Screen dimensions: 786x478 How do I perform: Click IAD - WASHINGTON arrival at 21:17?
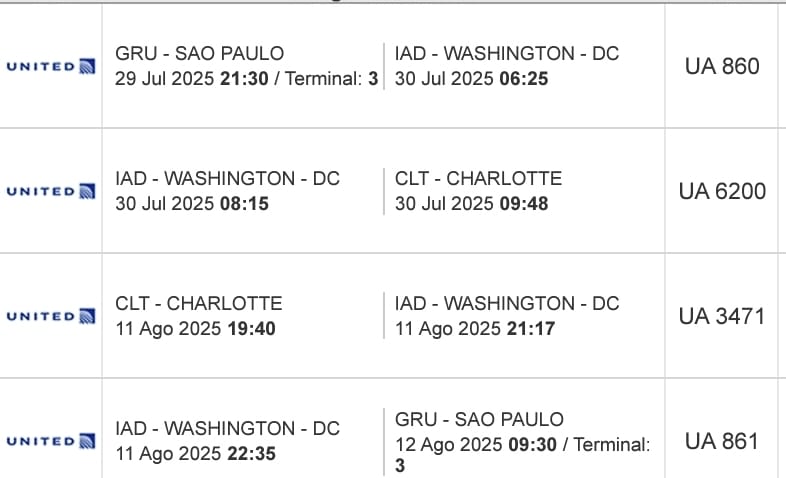point(507,303)
